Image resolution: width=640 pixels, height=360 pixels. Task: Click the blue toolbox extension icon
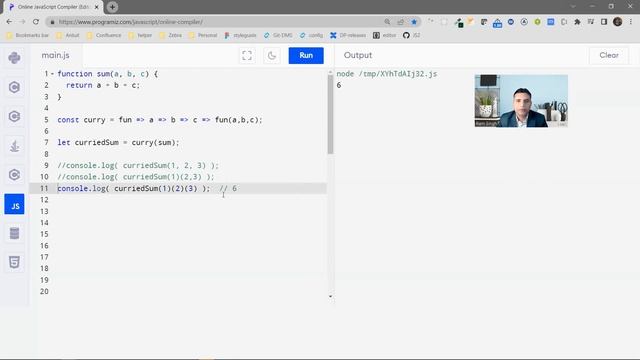pos(497,23)
